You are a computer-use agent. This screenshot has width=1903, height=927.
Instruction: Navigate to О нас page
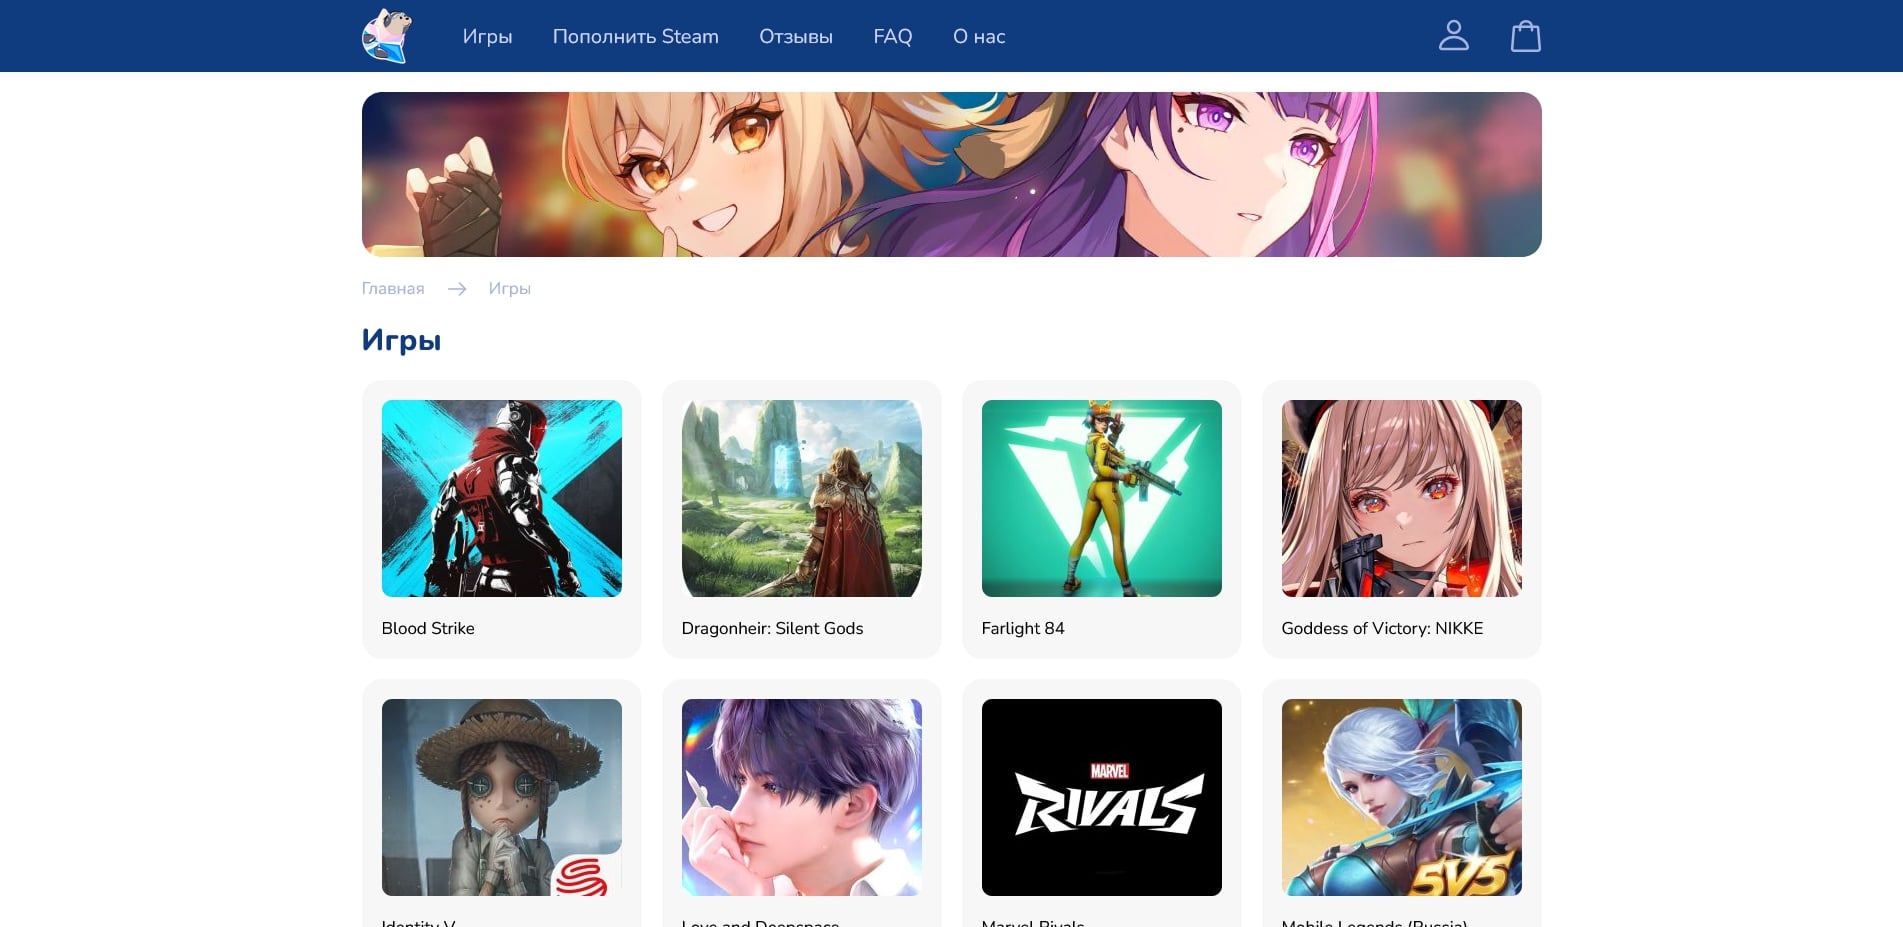pyautogui.click(x=978, y=36)
